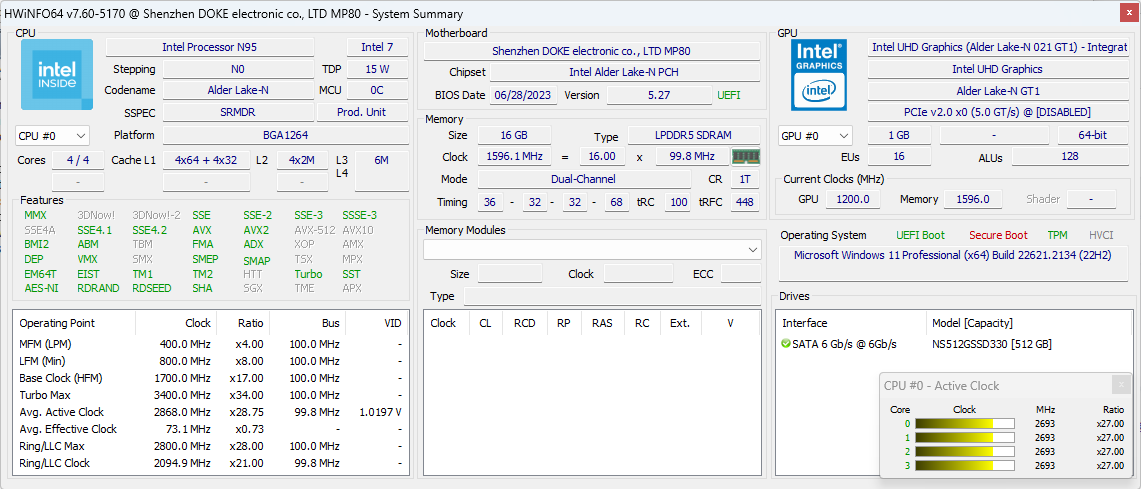
Task: Click the AVX2 feature label
Action: tap(256, 230)
